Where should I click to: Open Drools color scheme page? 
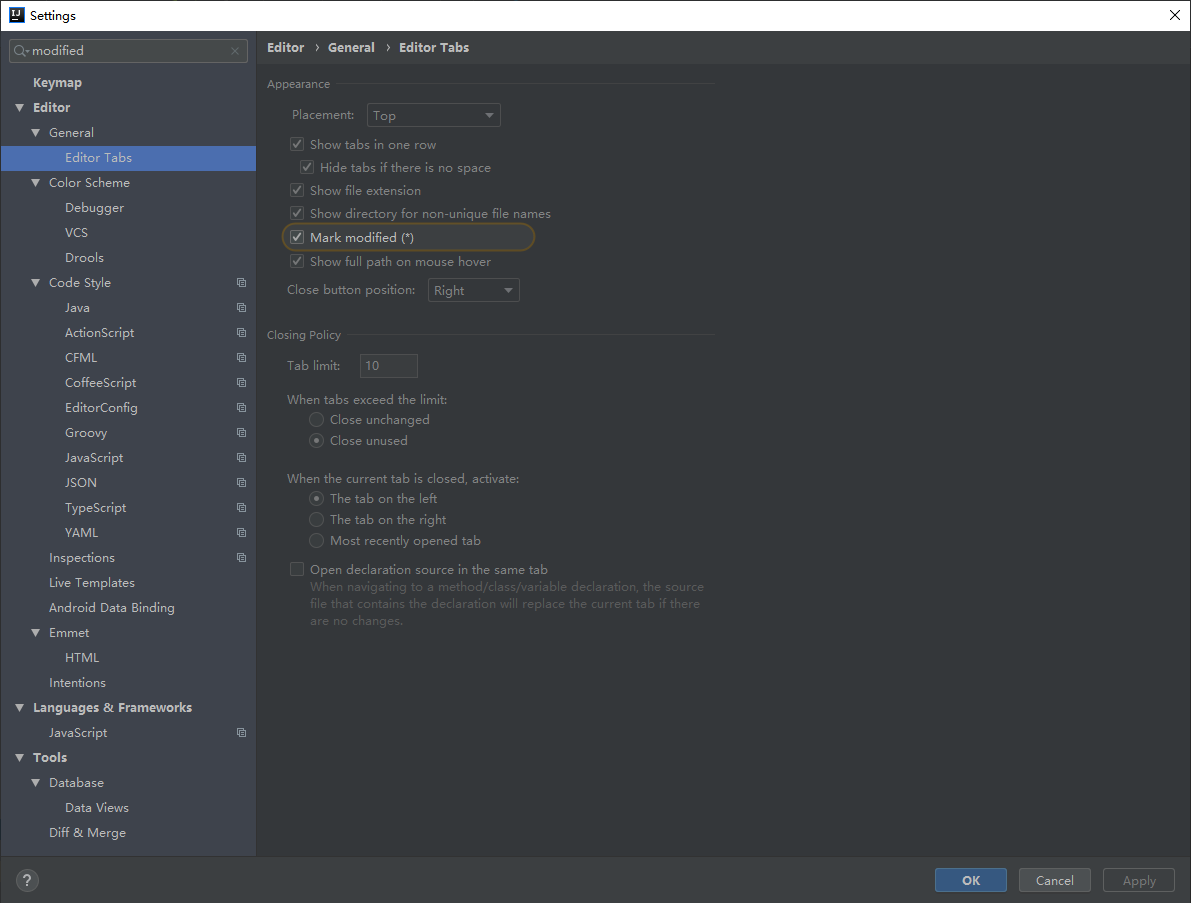(84, 257)
